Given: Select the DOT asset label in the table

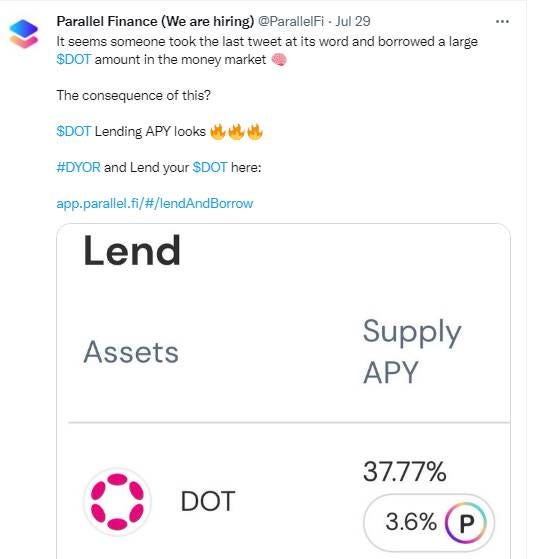Looking at the screenshot, I should (x=208, y=501).
